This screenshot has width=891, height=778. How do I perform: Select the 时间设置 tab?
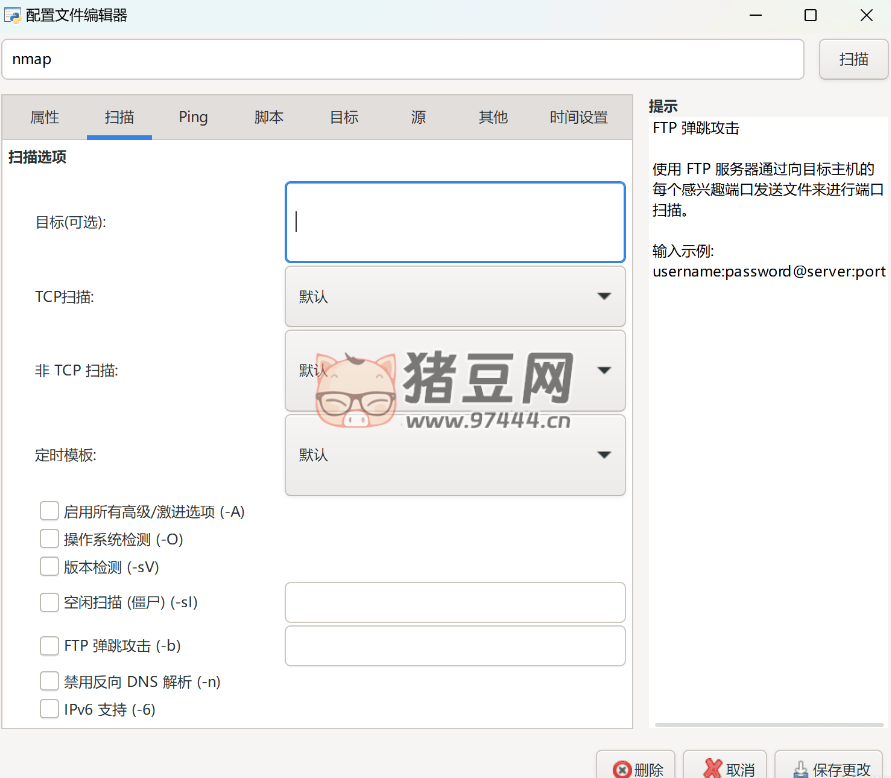click(578, 117)
